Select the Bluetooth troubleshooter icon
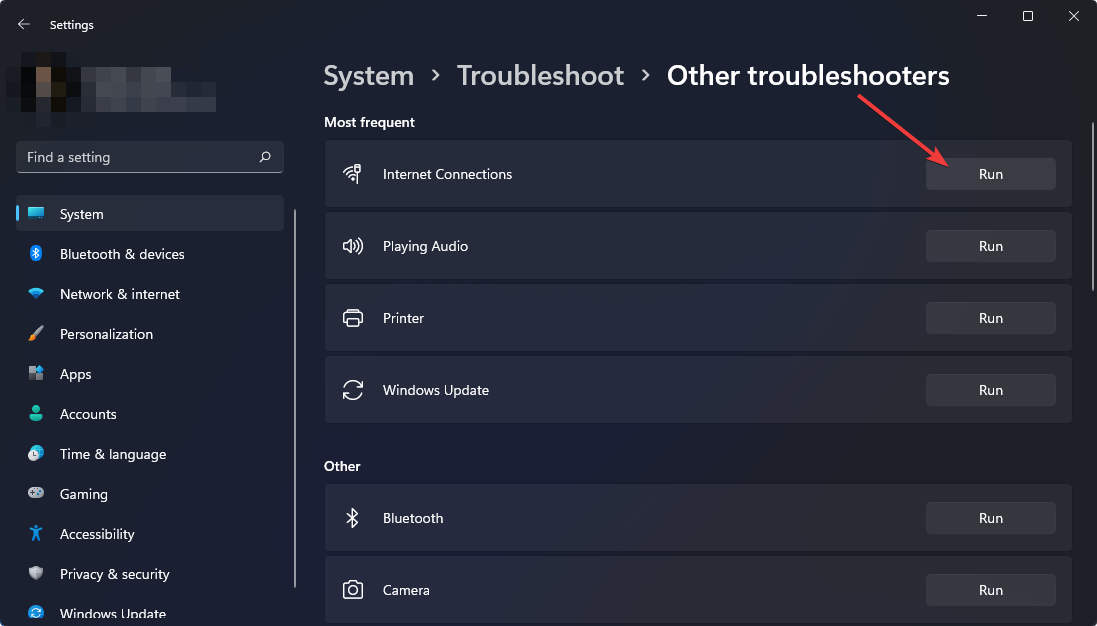 point(353,517)
